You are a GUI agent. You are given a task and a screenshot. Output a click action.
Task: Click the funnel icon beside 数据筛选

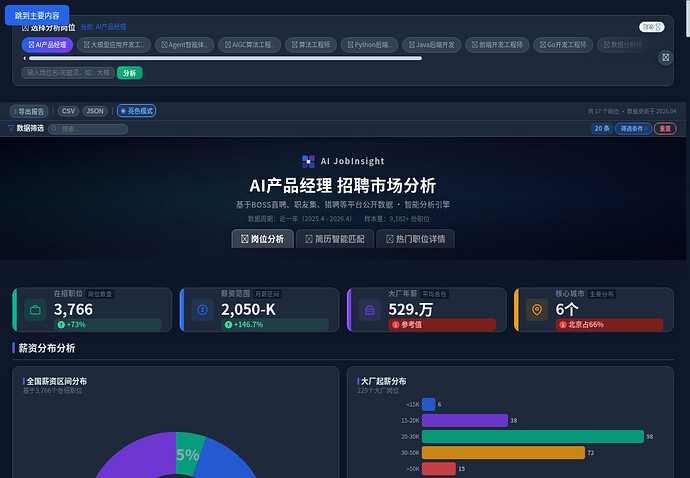[x=11, y=128]
